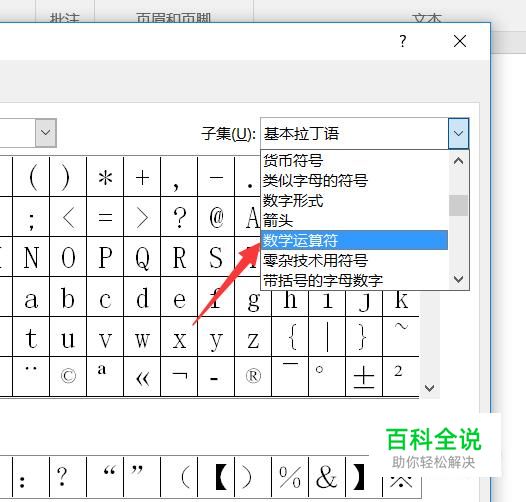Insert the registered trademark ® symbol
The height and width of the screenshot is (502, 526).
(253, 376)
